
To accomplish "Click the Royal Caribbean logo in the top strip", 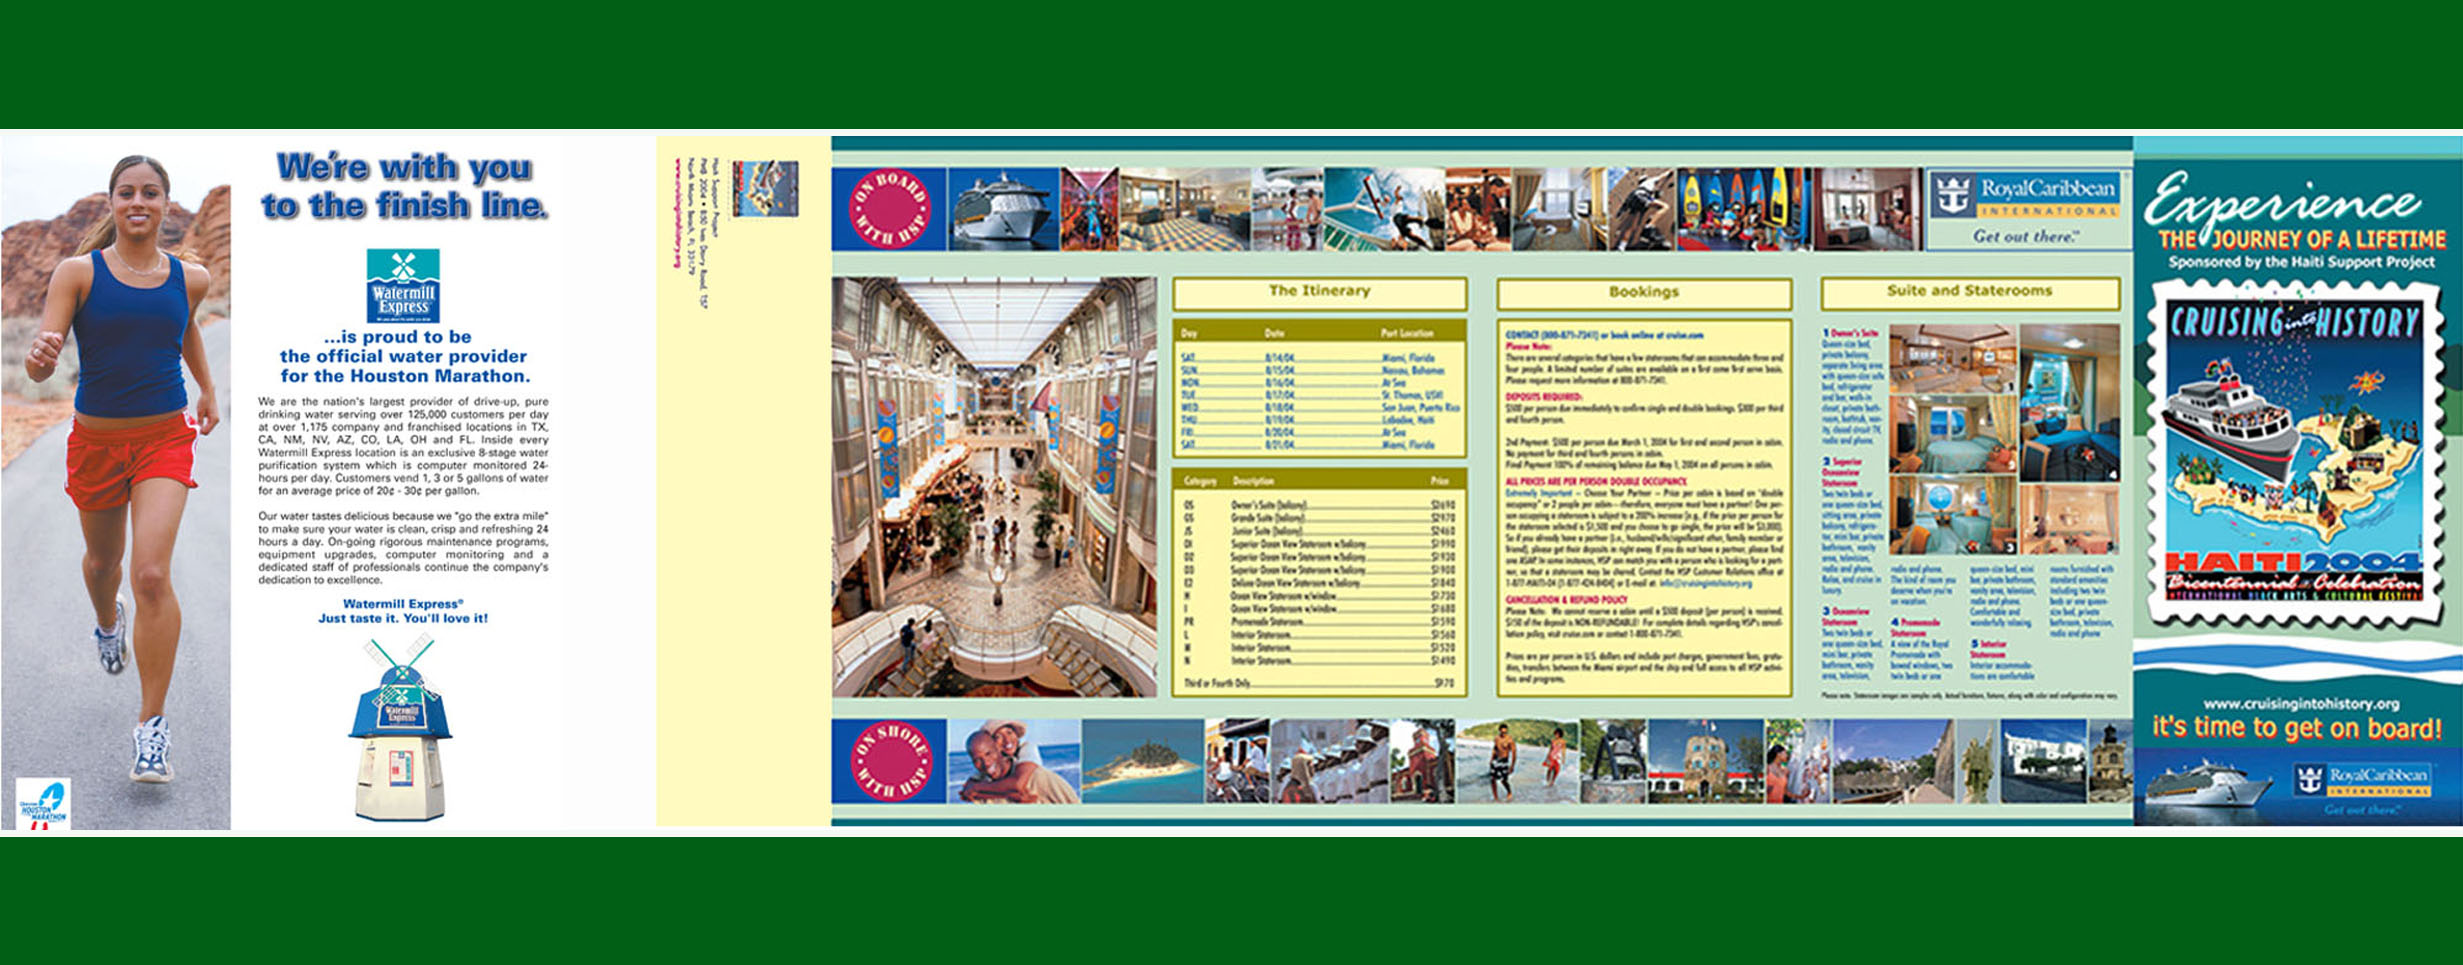I will [2026, 197].
